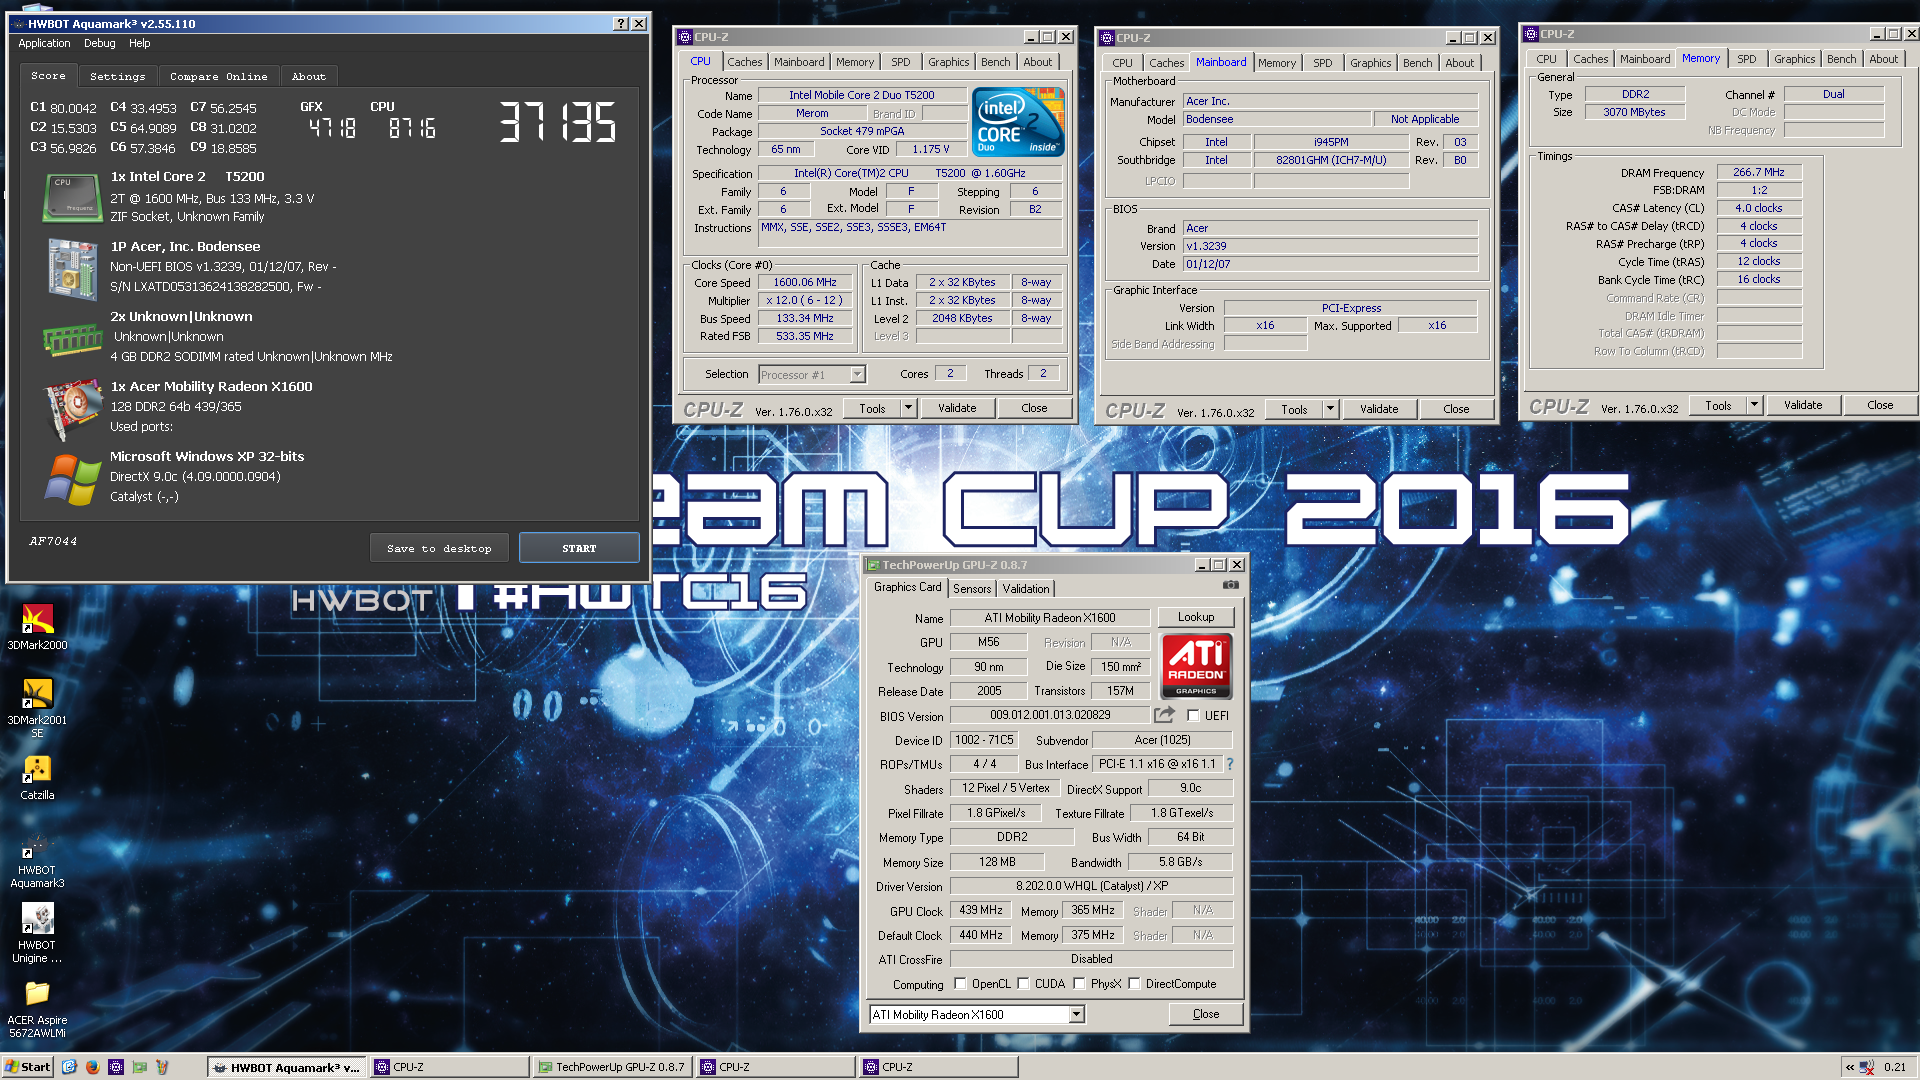Open the Validation tab in GPU-Z
Screen dimensions: 1920x1080
pyautogui.click(x=1026, y=588)
